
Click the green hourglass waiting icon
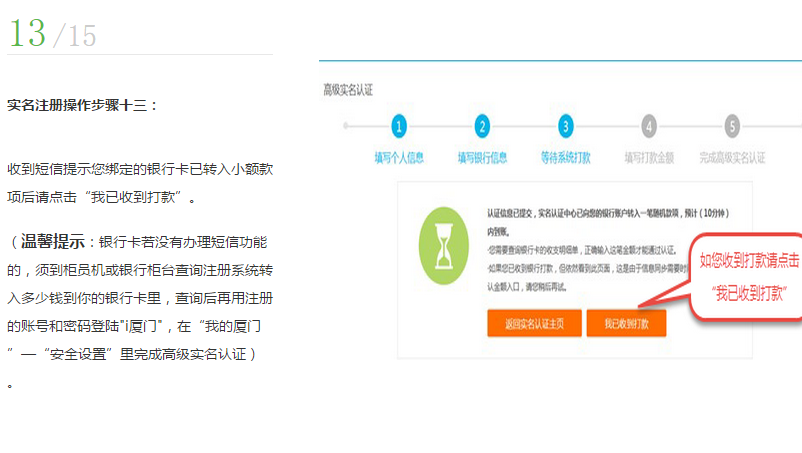(x=444, y=242)
